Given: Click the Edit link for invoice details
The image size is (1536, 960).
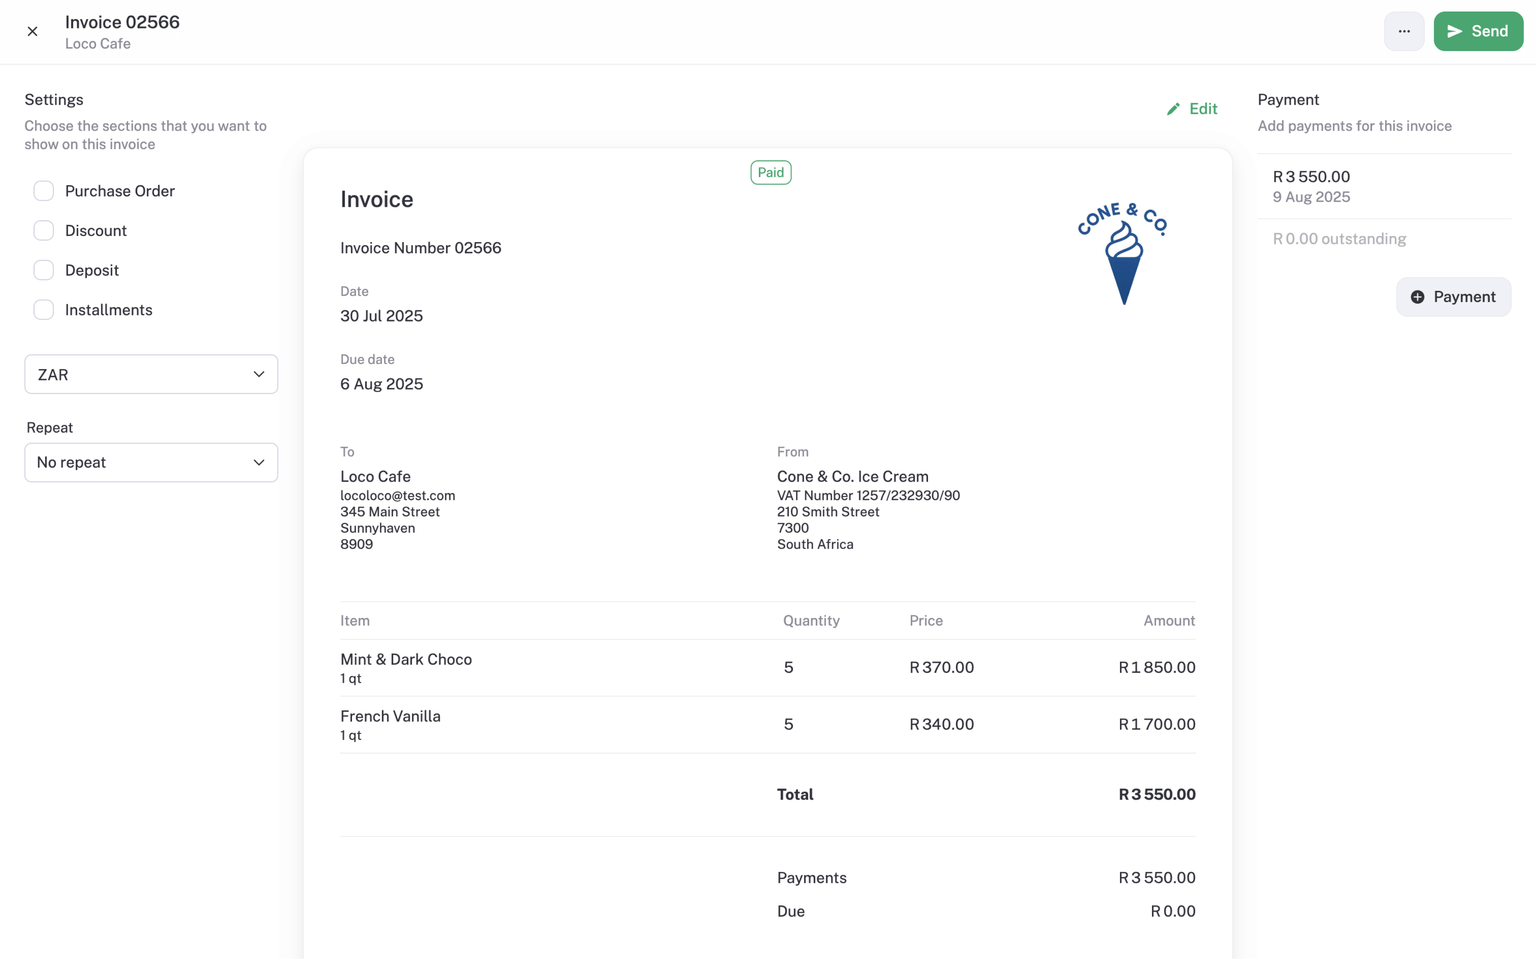Looking at the screenshot, I should (x=1202, y=108).
